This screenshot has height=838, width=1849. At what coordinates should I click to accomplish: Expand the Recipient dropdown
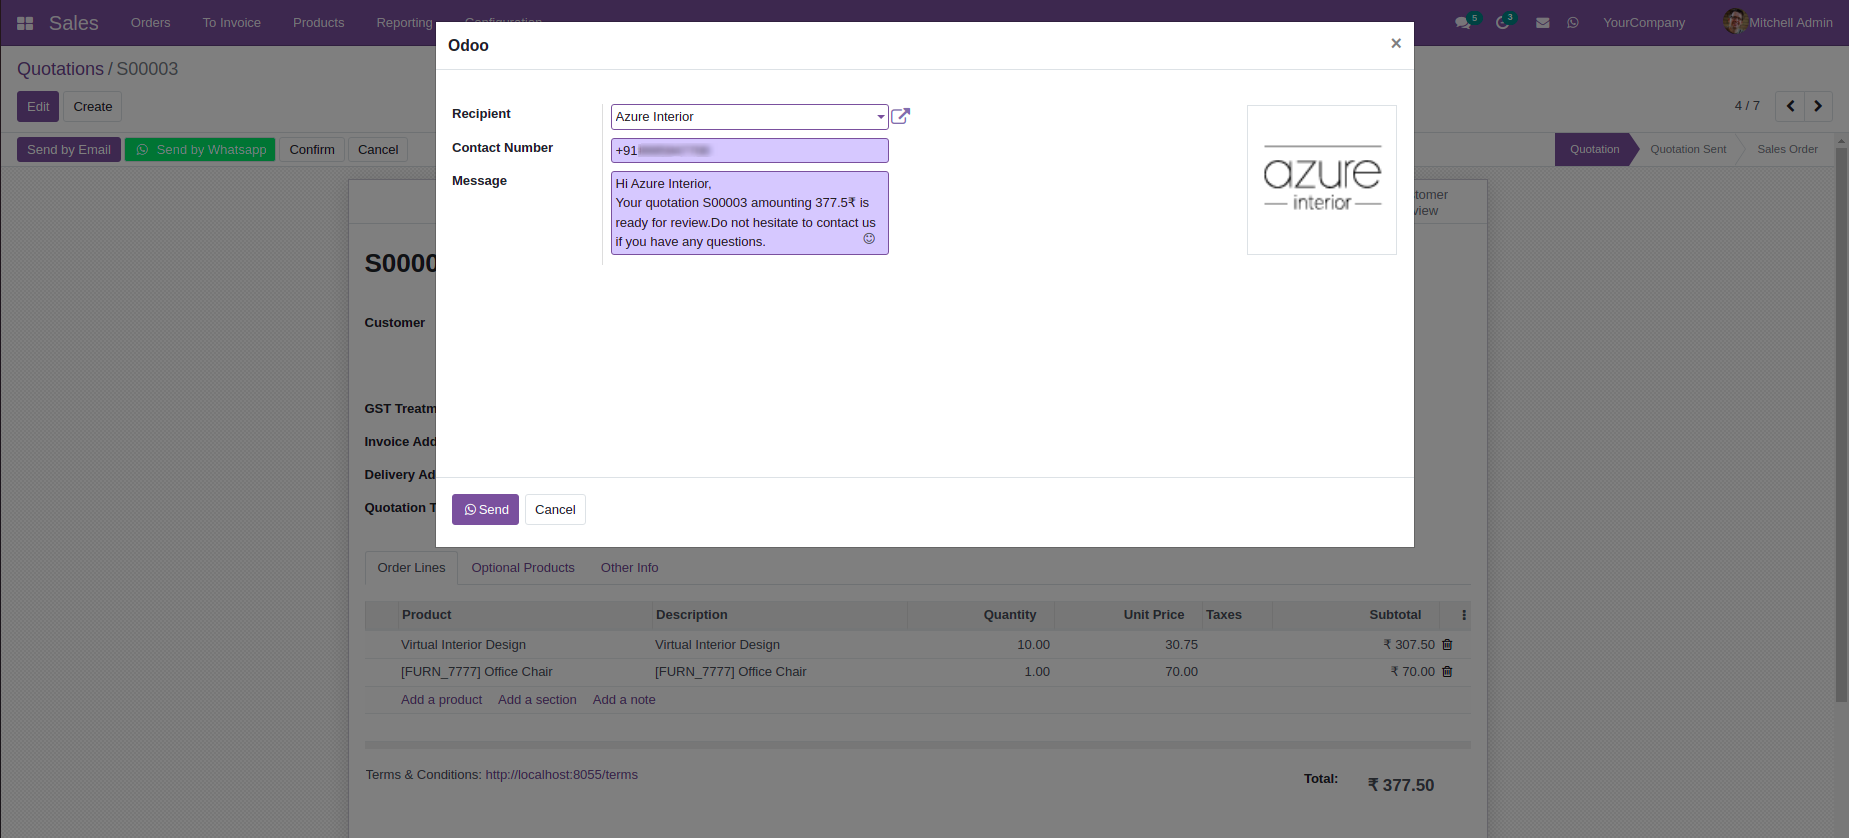tap(880, 117)
